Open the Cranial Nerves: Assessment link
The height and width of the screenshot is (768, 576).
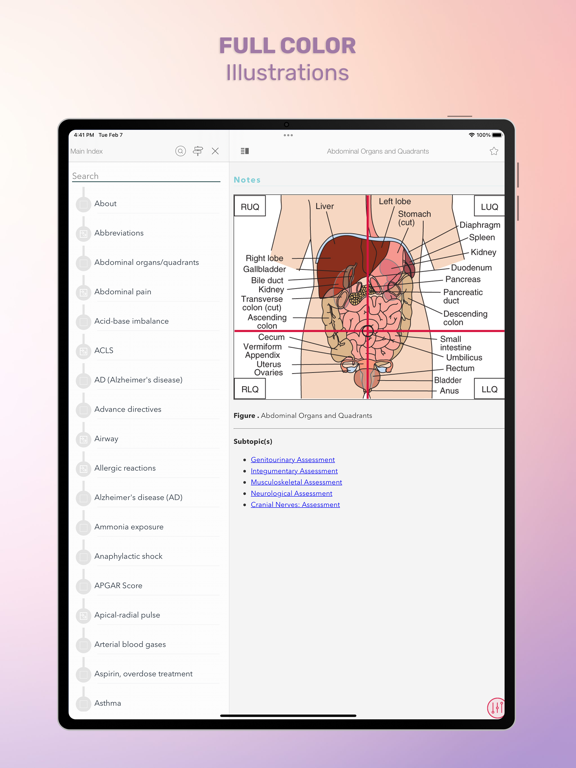point(295,504)
